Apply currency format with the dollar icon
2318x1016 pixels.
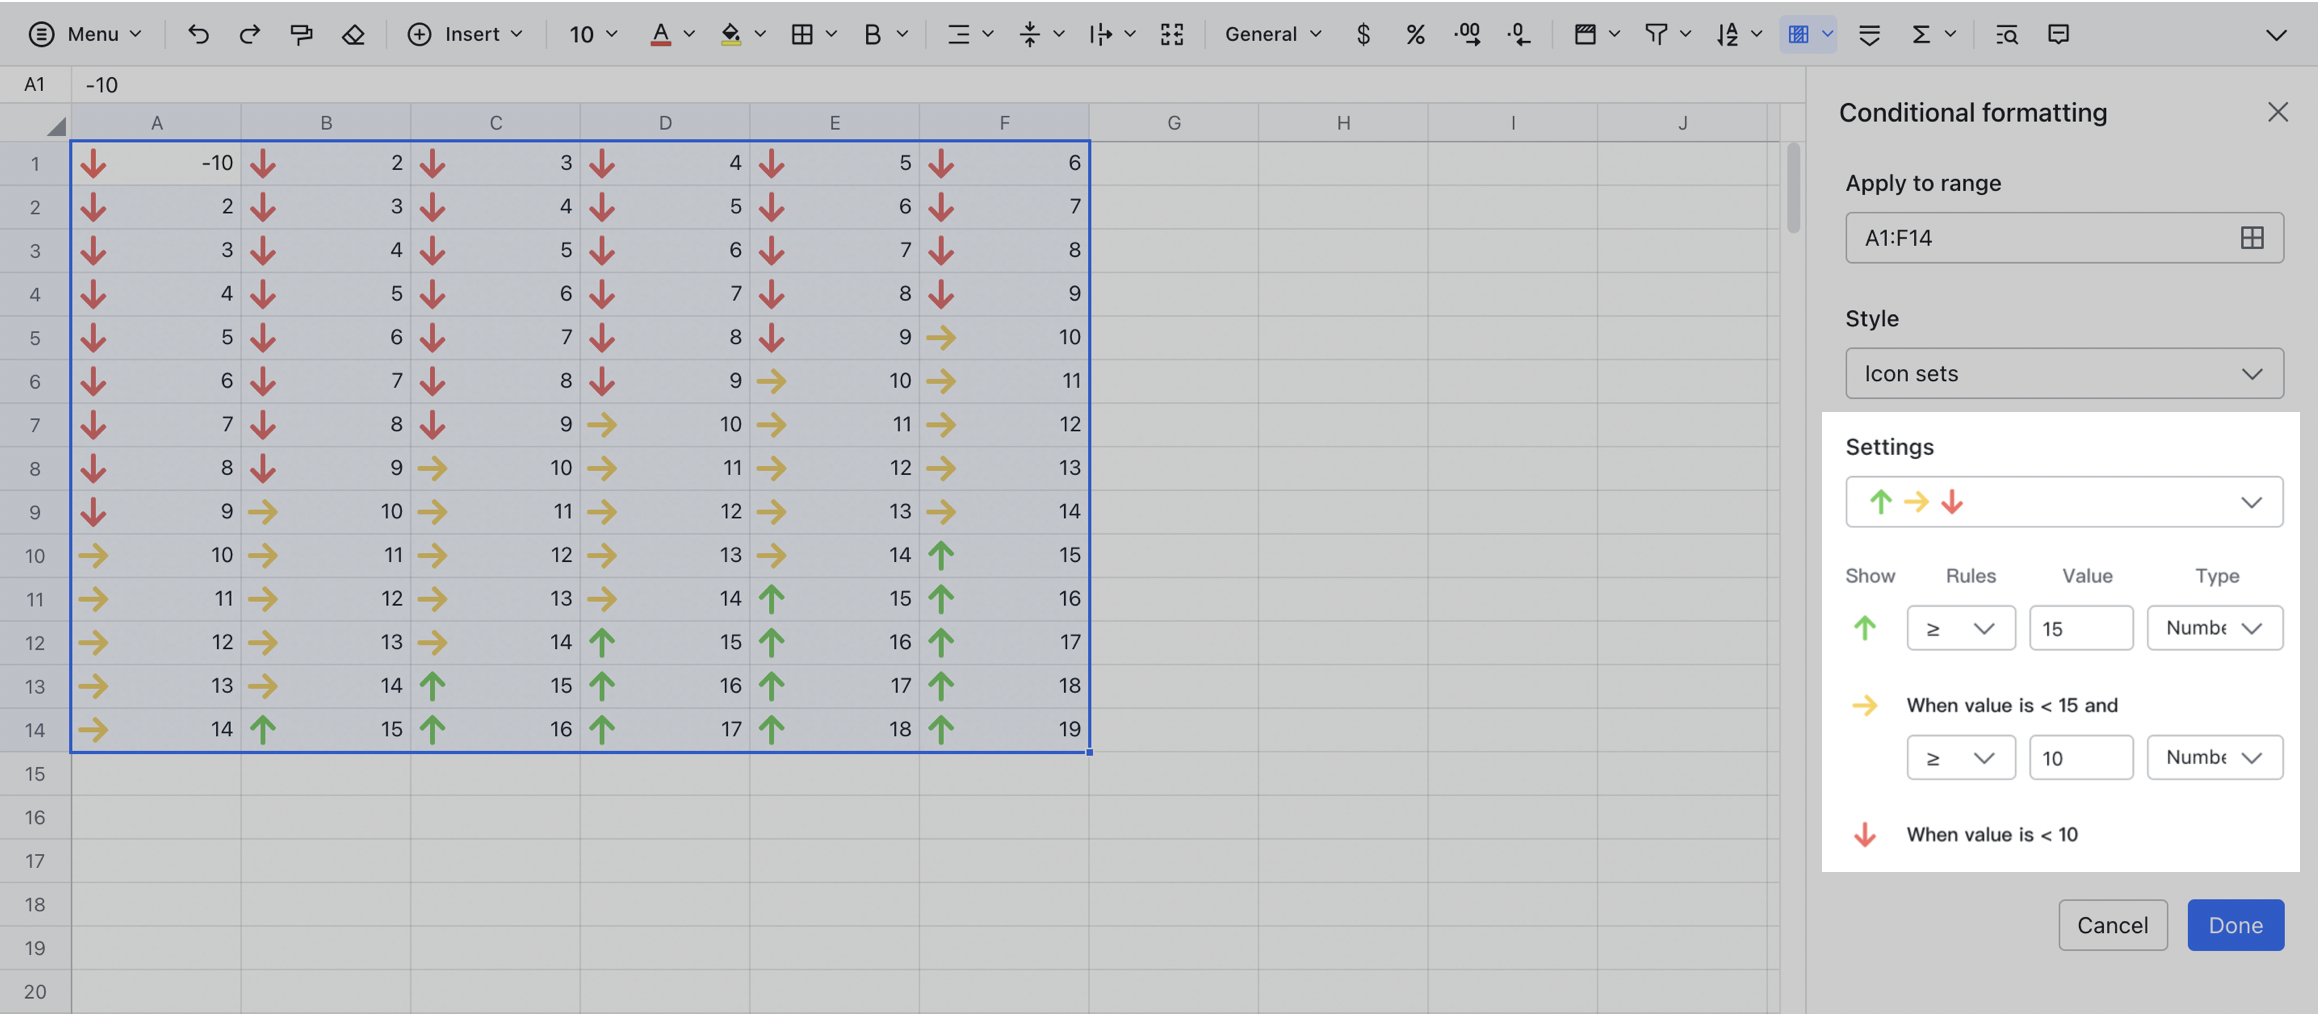coord(1363,33)
